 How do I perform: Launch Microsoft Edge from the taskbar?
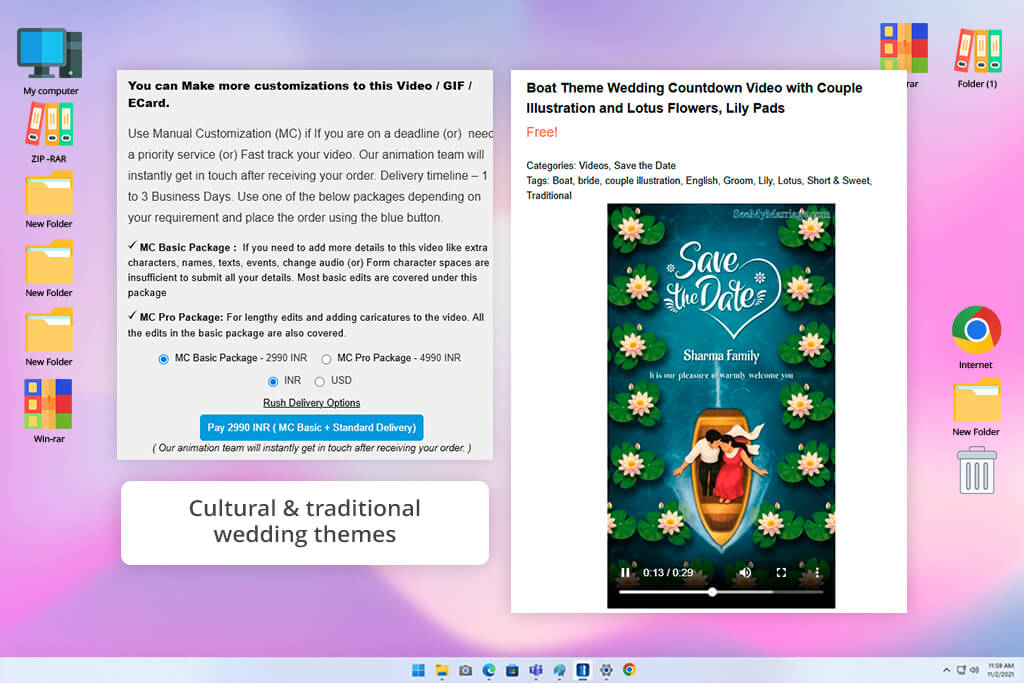click(x=489, y=670)
